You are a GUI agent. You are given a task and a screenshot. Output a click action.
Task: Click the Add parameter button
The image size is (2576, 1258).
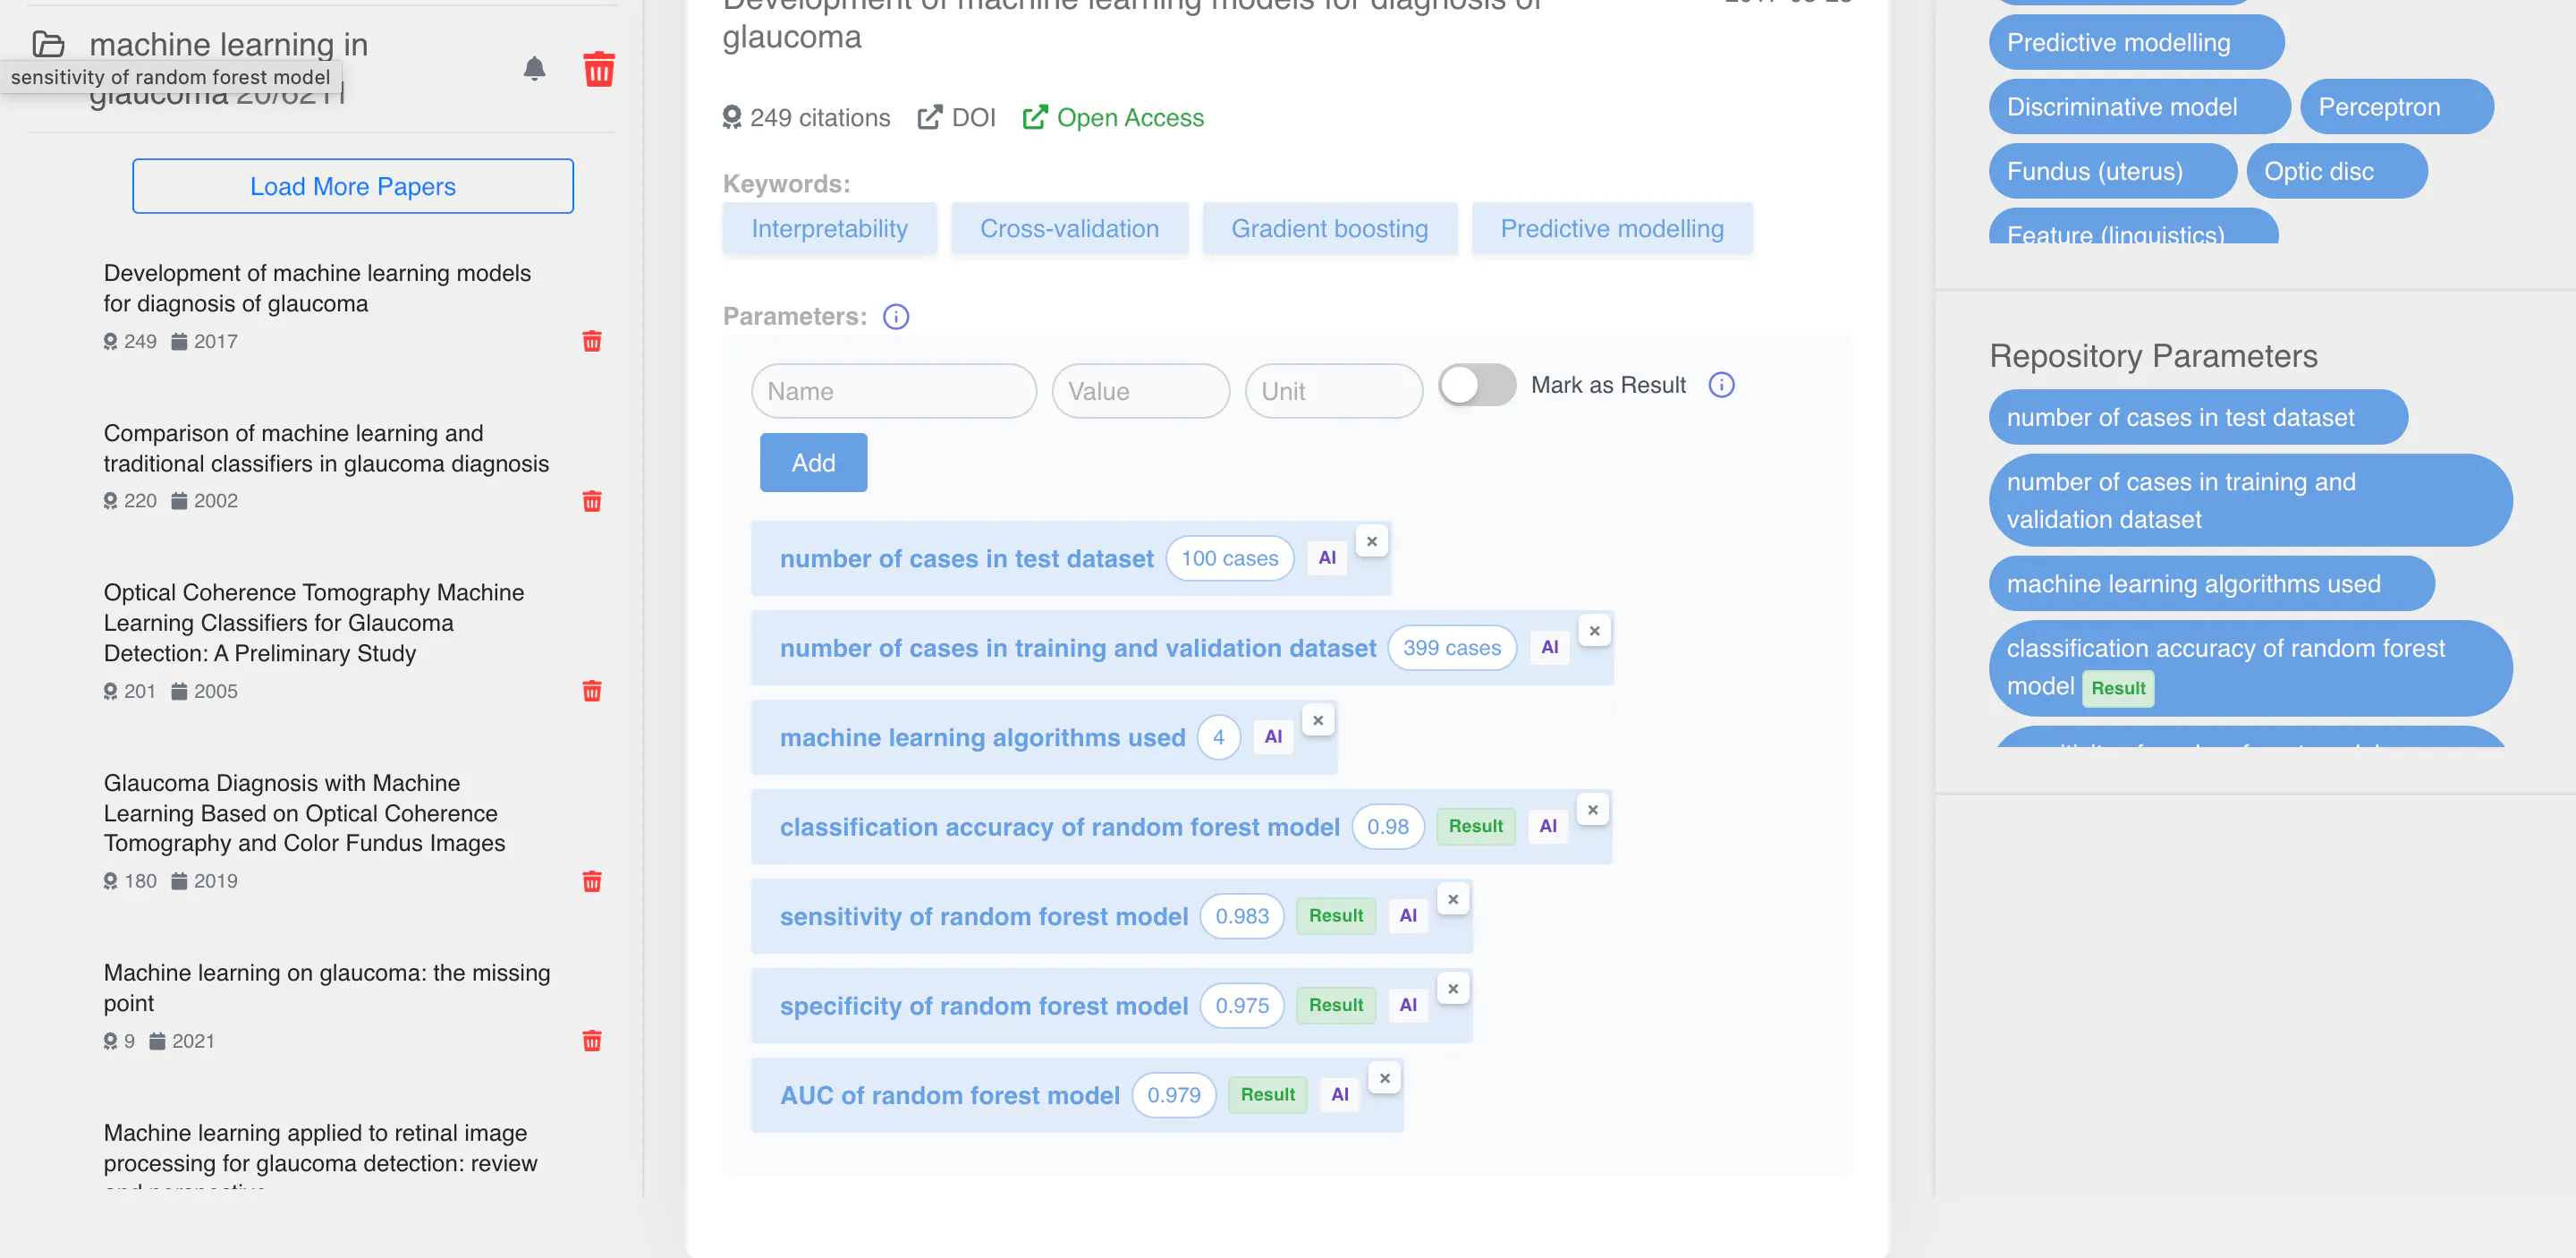tap(813, 463)
